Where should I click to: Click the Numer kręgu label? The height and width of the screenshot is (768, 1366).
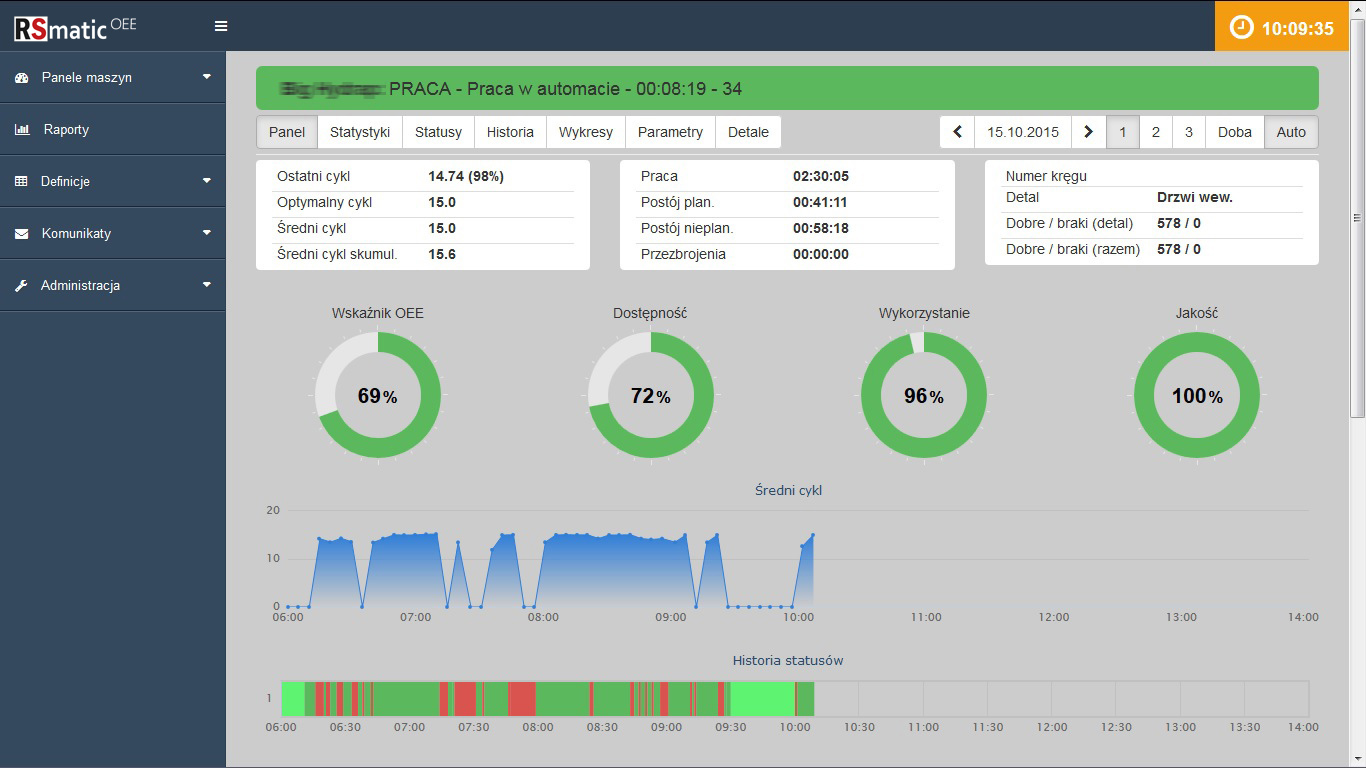1046,176
